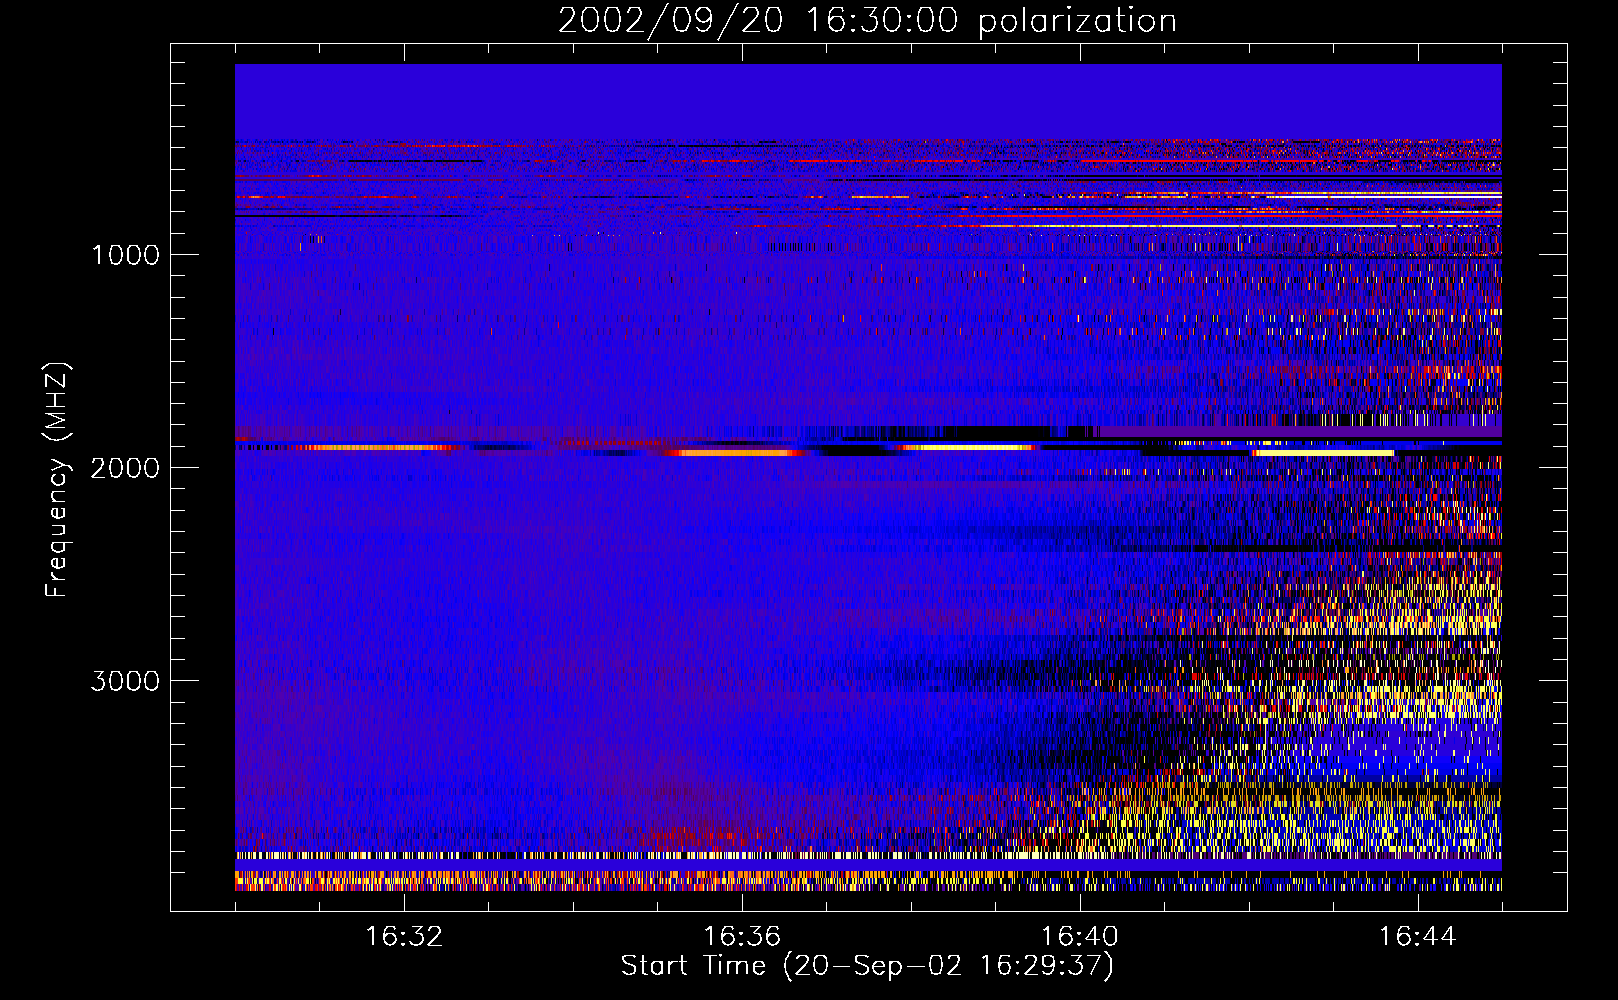
Task: Click the 16:36 time tick label
Action: [742, 937]
